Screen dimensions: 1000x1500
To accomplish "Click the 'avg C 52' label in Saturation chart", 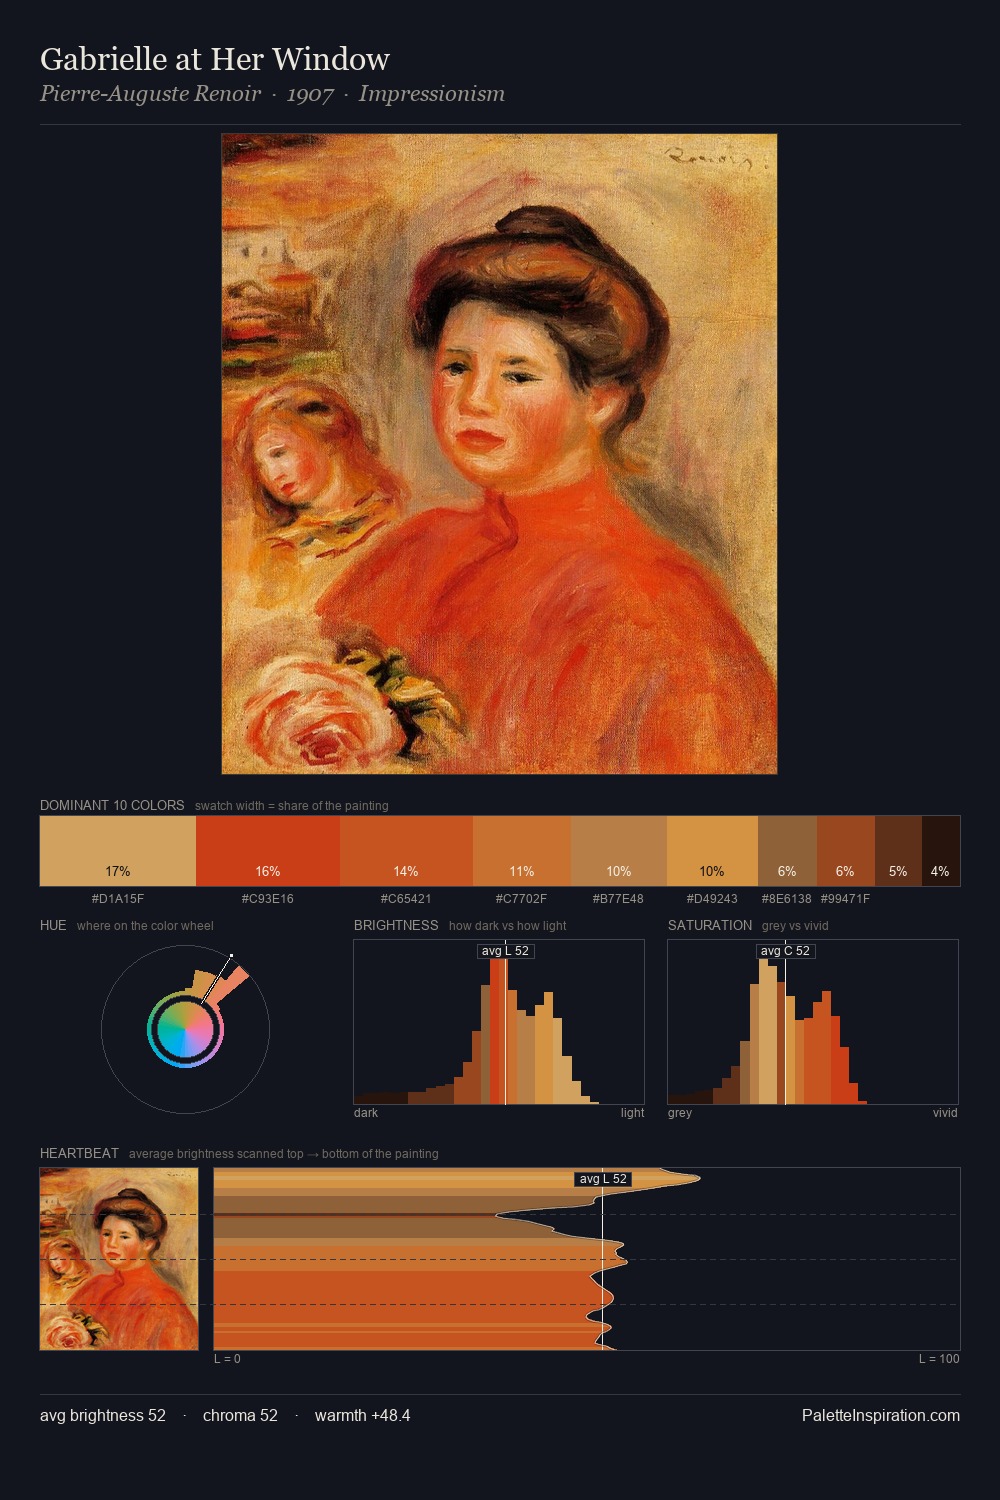I will point(786,951).
